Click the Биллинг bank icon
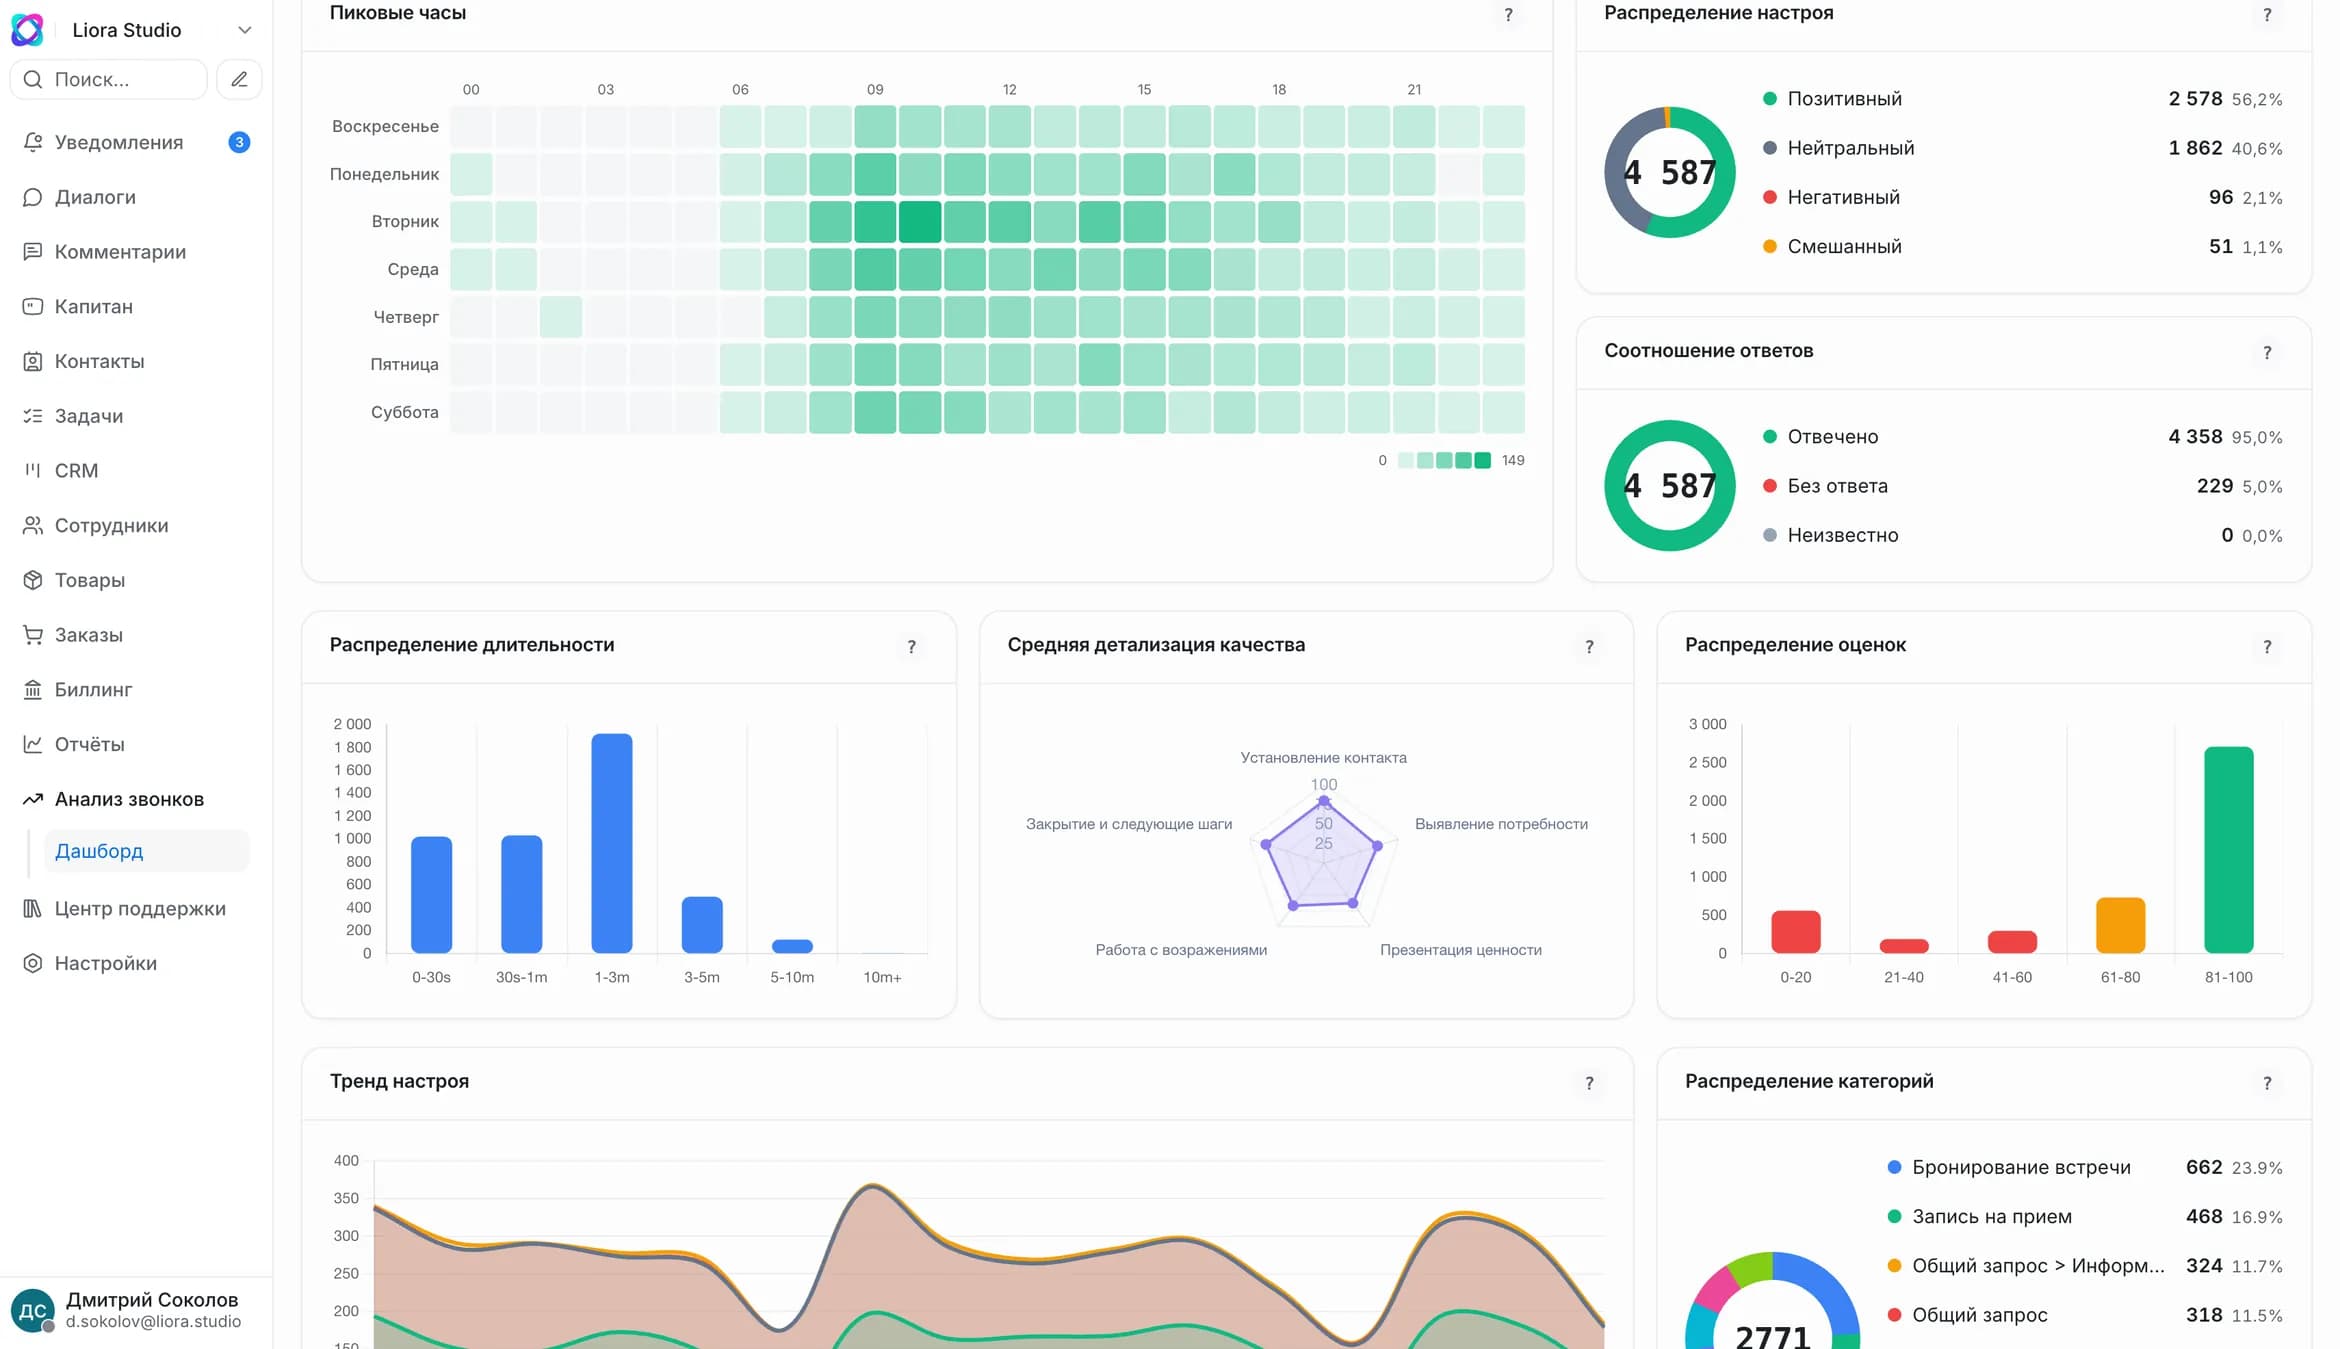Screen dimensions: 2340x1349 tap(33, 689)
